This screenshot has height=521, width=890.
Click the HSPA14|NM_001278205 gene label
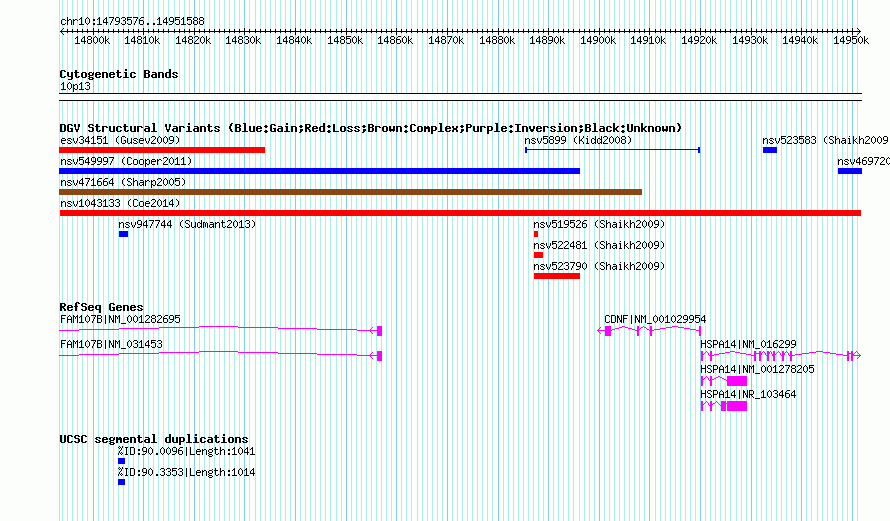pos(757,369)
